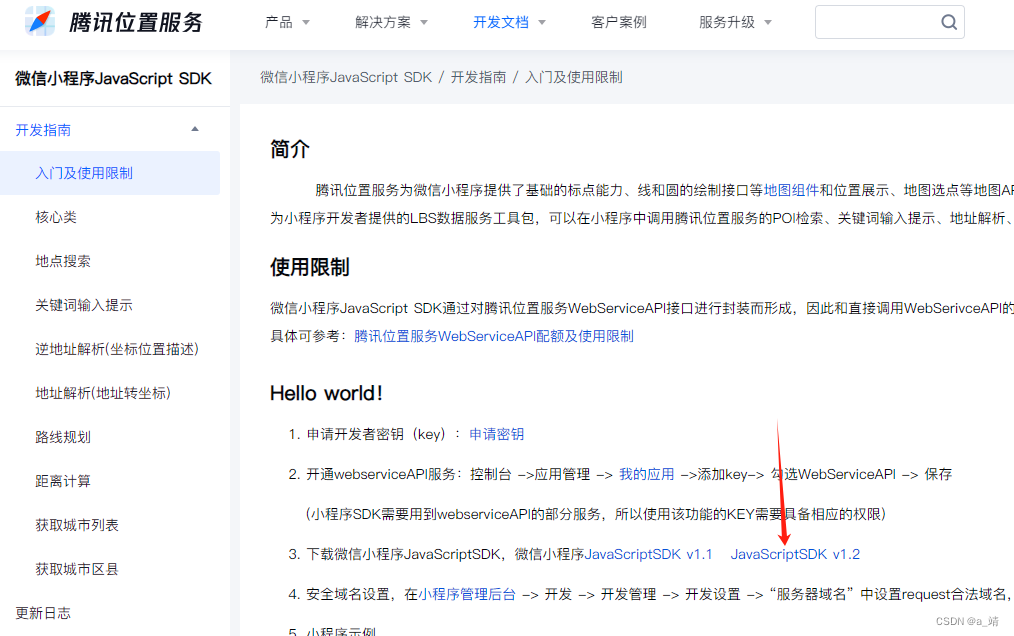Download JavaScriptSDK v1.2 link
The height and width of the screenshot is (636, 1014).
[795, 554]
